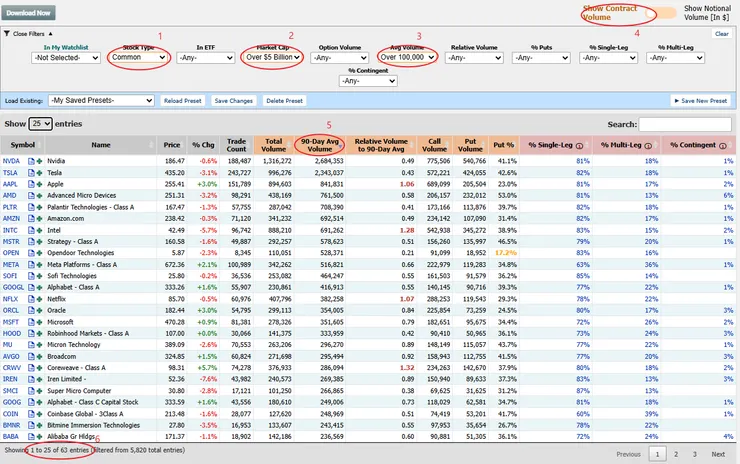This screenshot has width=740, height=464.
Task: Change the Show entries count dropdown
Action: tap(40, 123)
